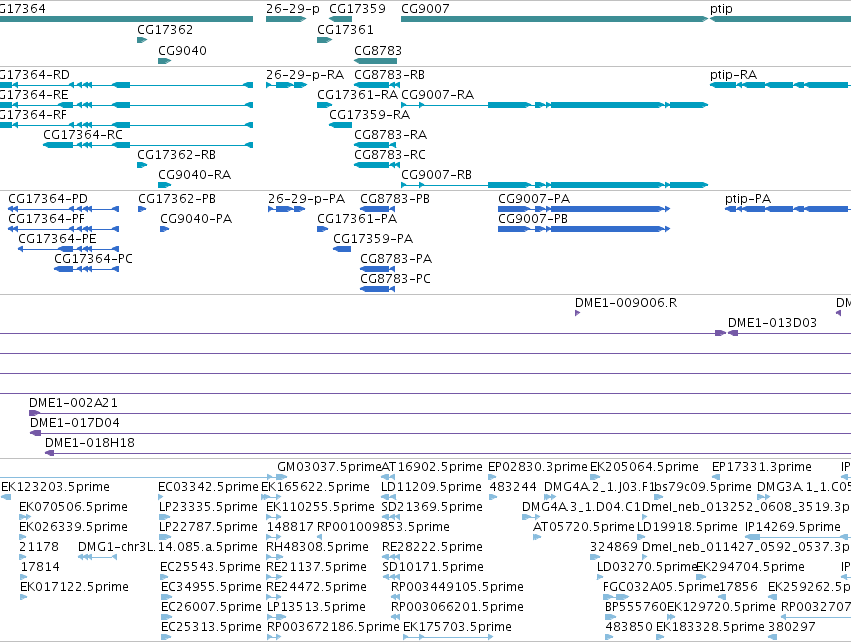Select the CG9040 gene glyph
This screenshot has width=851, height=642.
click(x=164, y=61)
